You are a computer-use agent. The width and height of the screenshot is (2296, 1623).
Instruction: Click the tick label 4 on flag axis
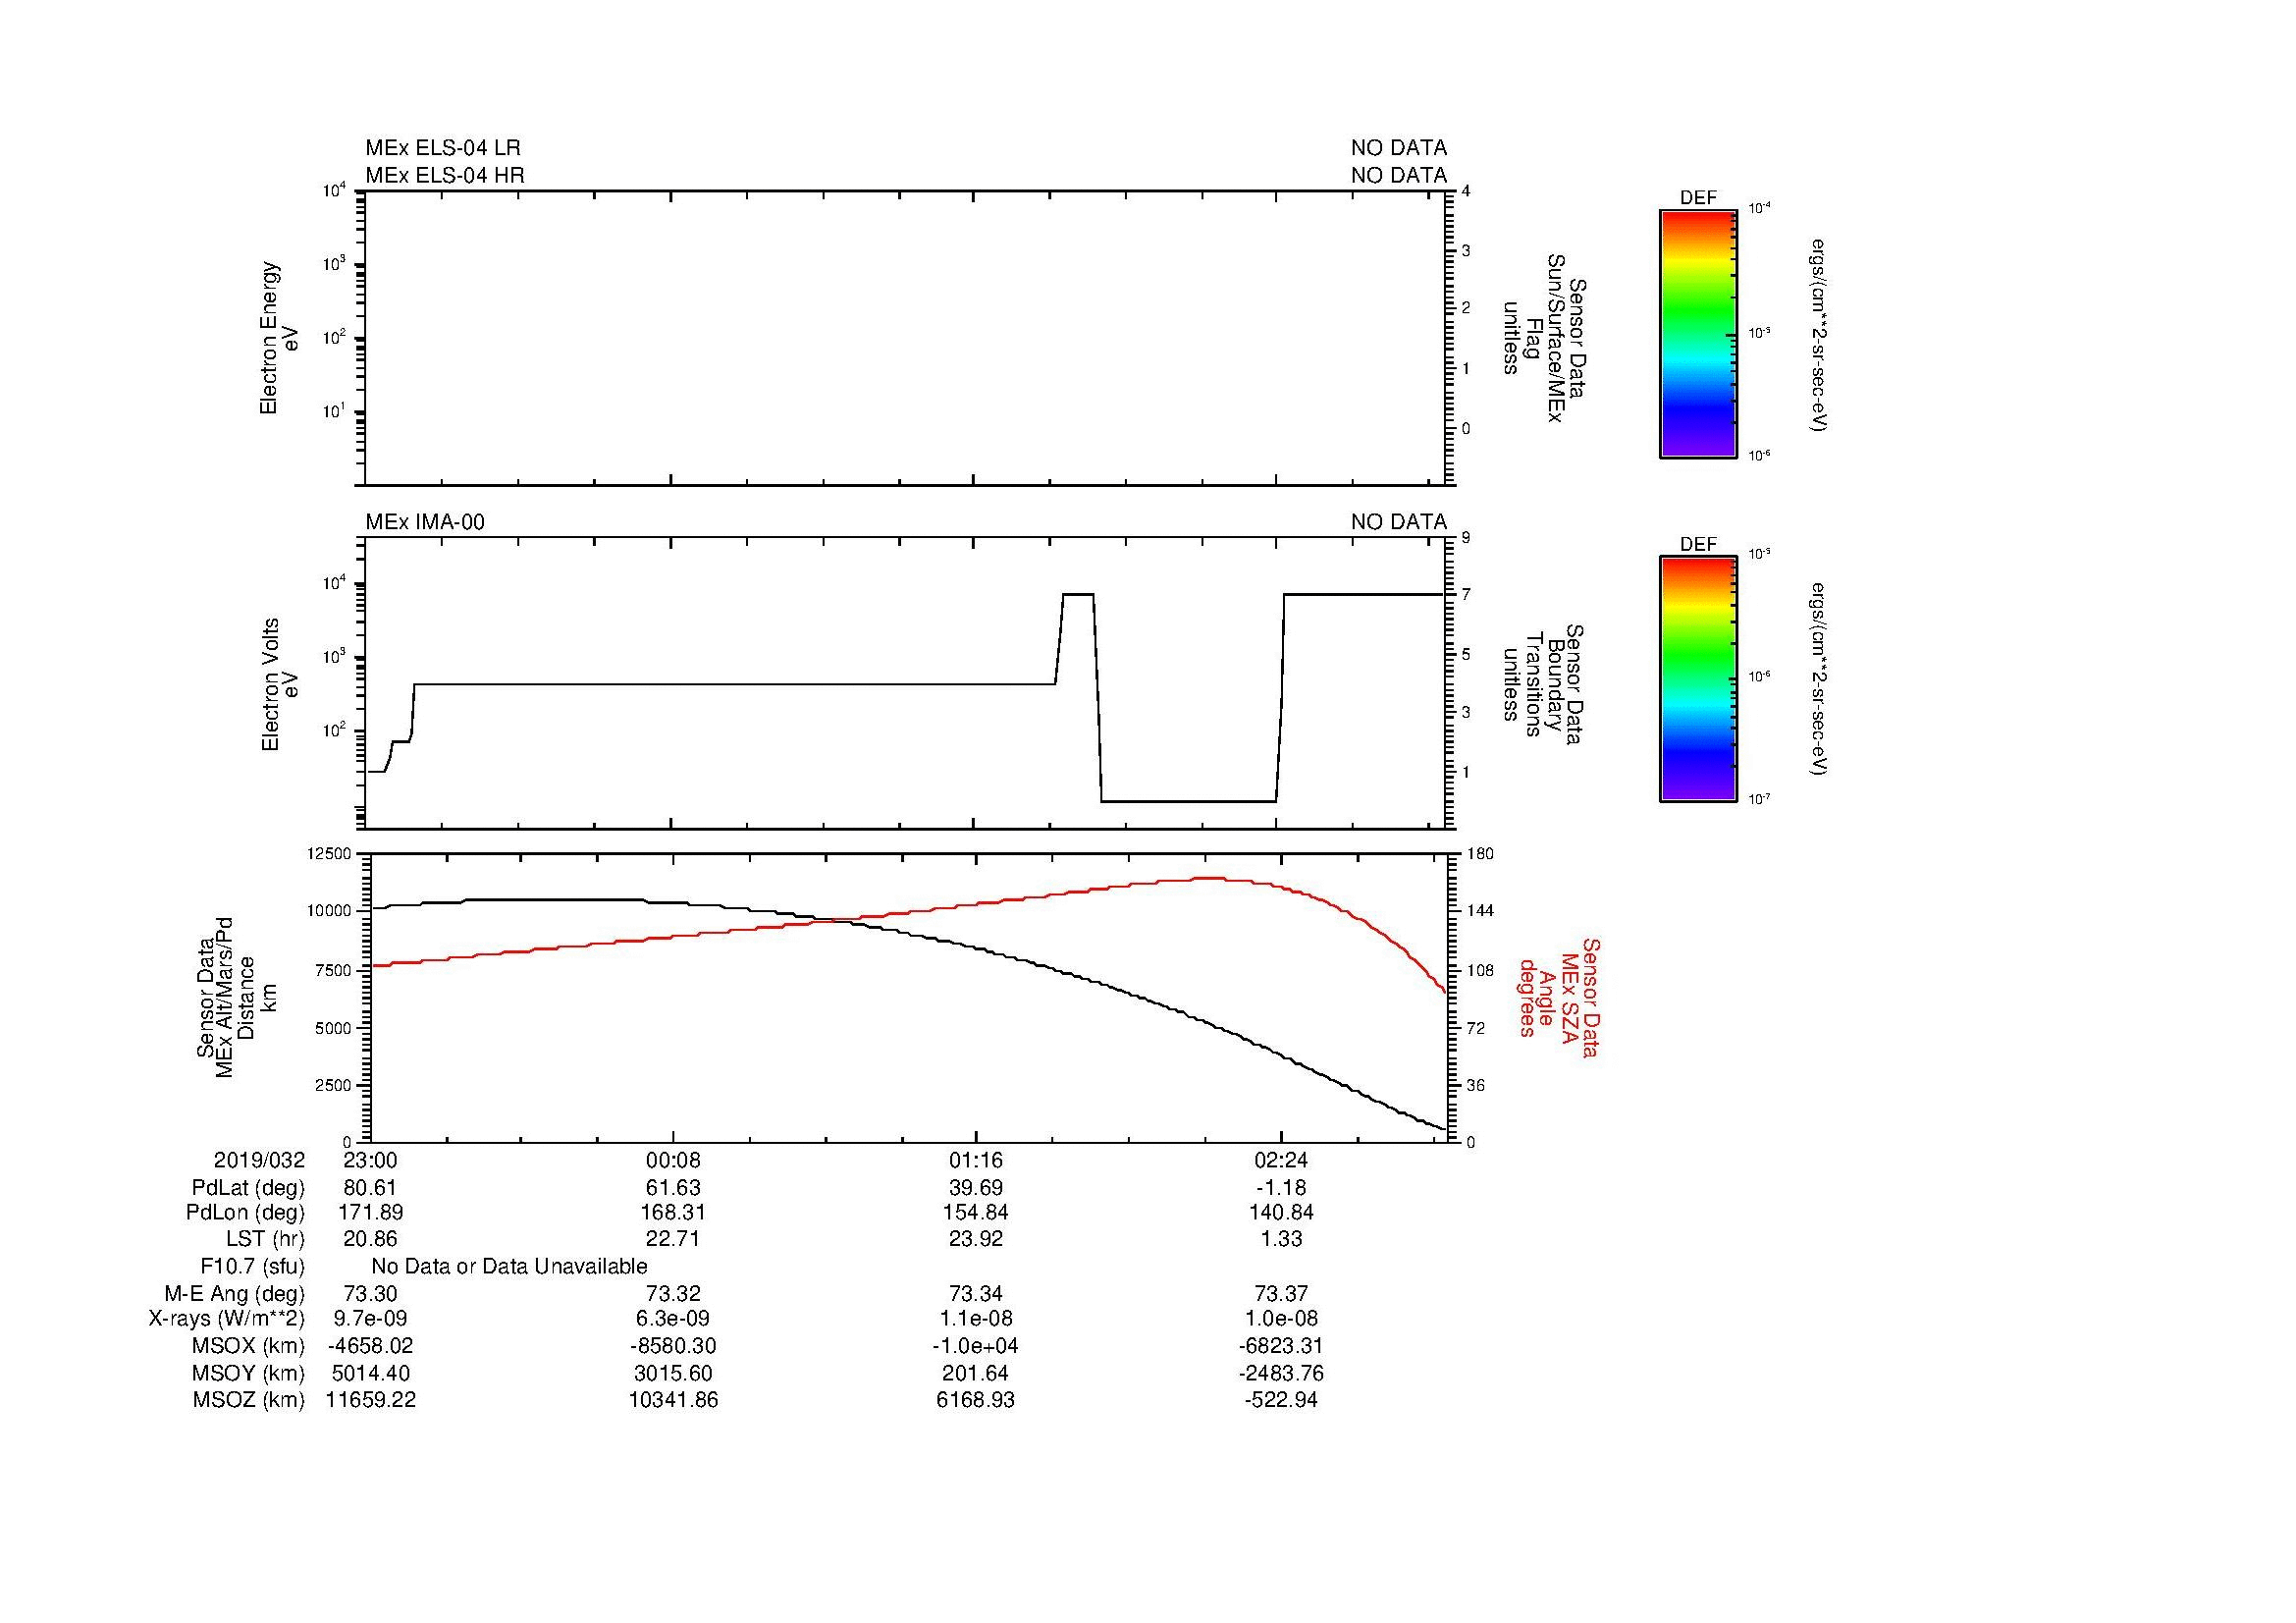click(x=1466, y=191)
